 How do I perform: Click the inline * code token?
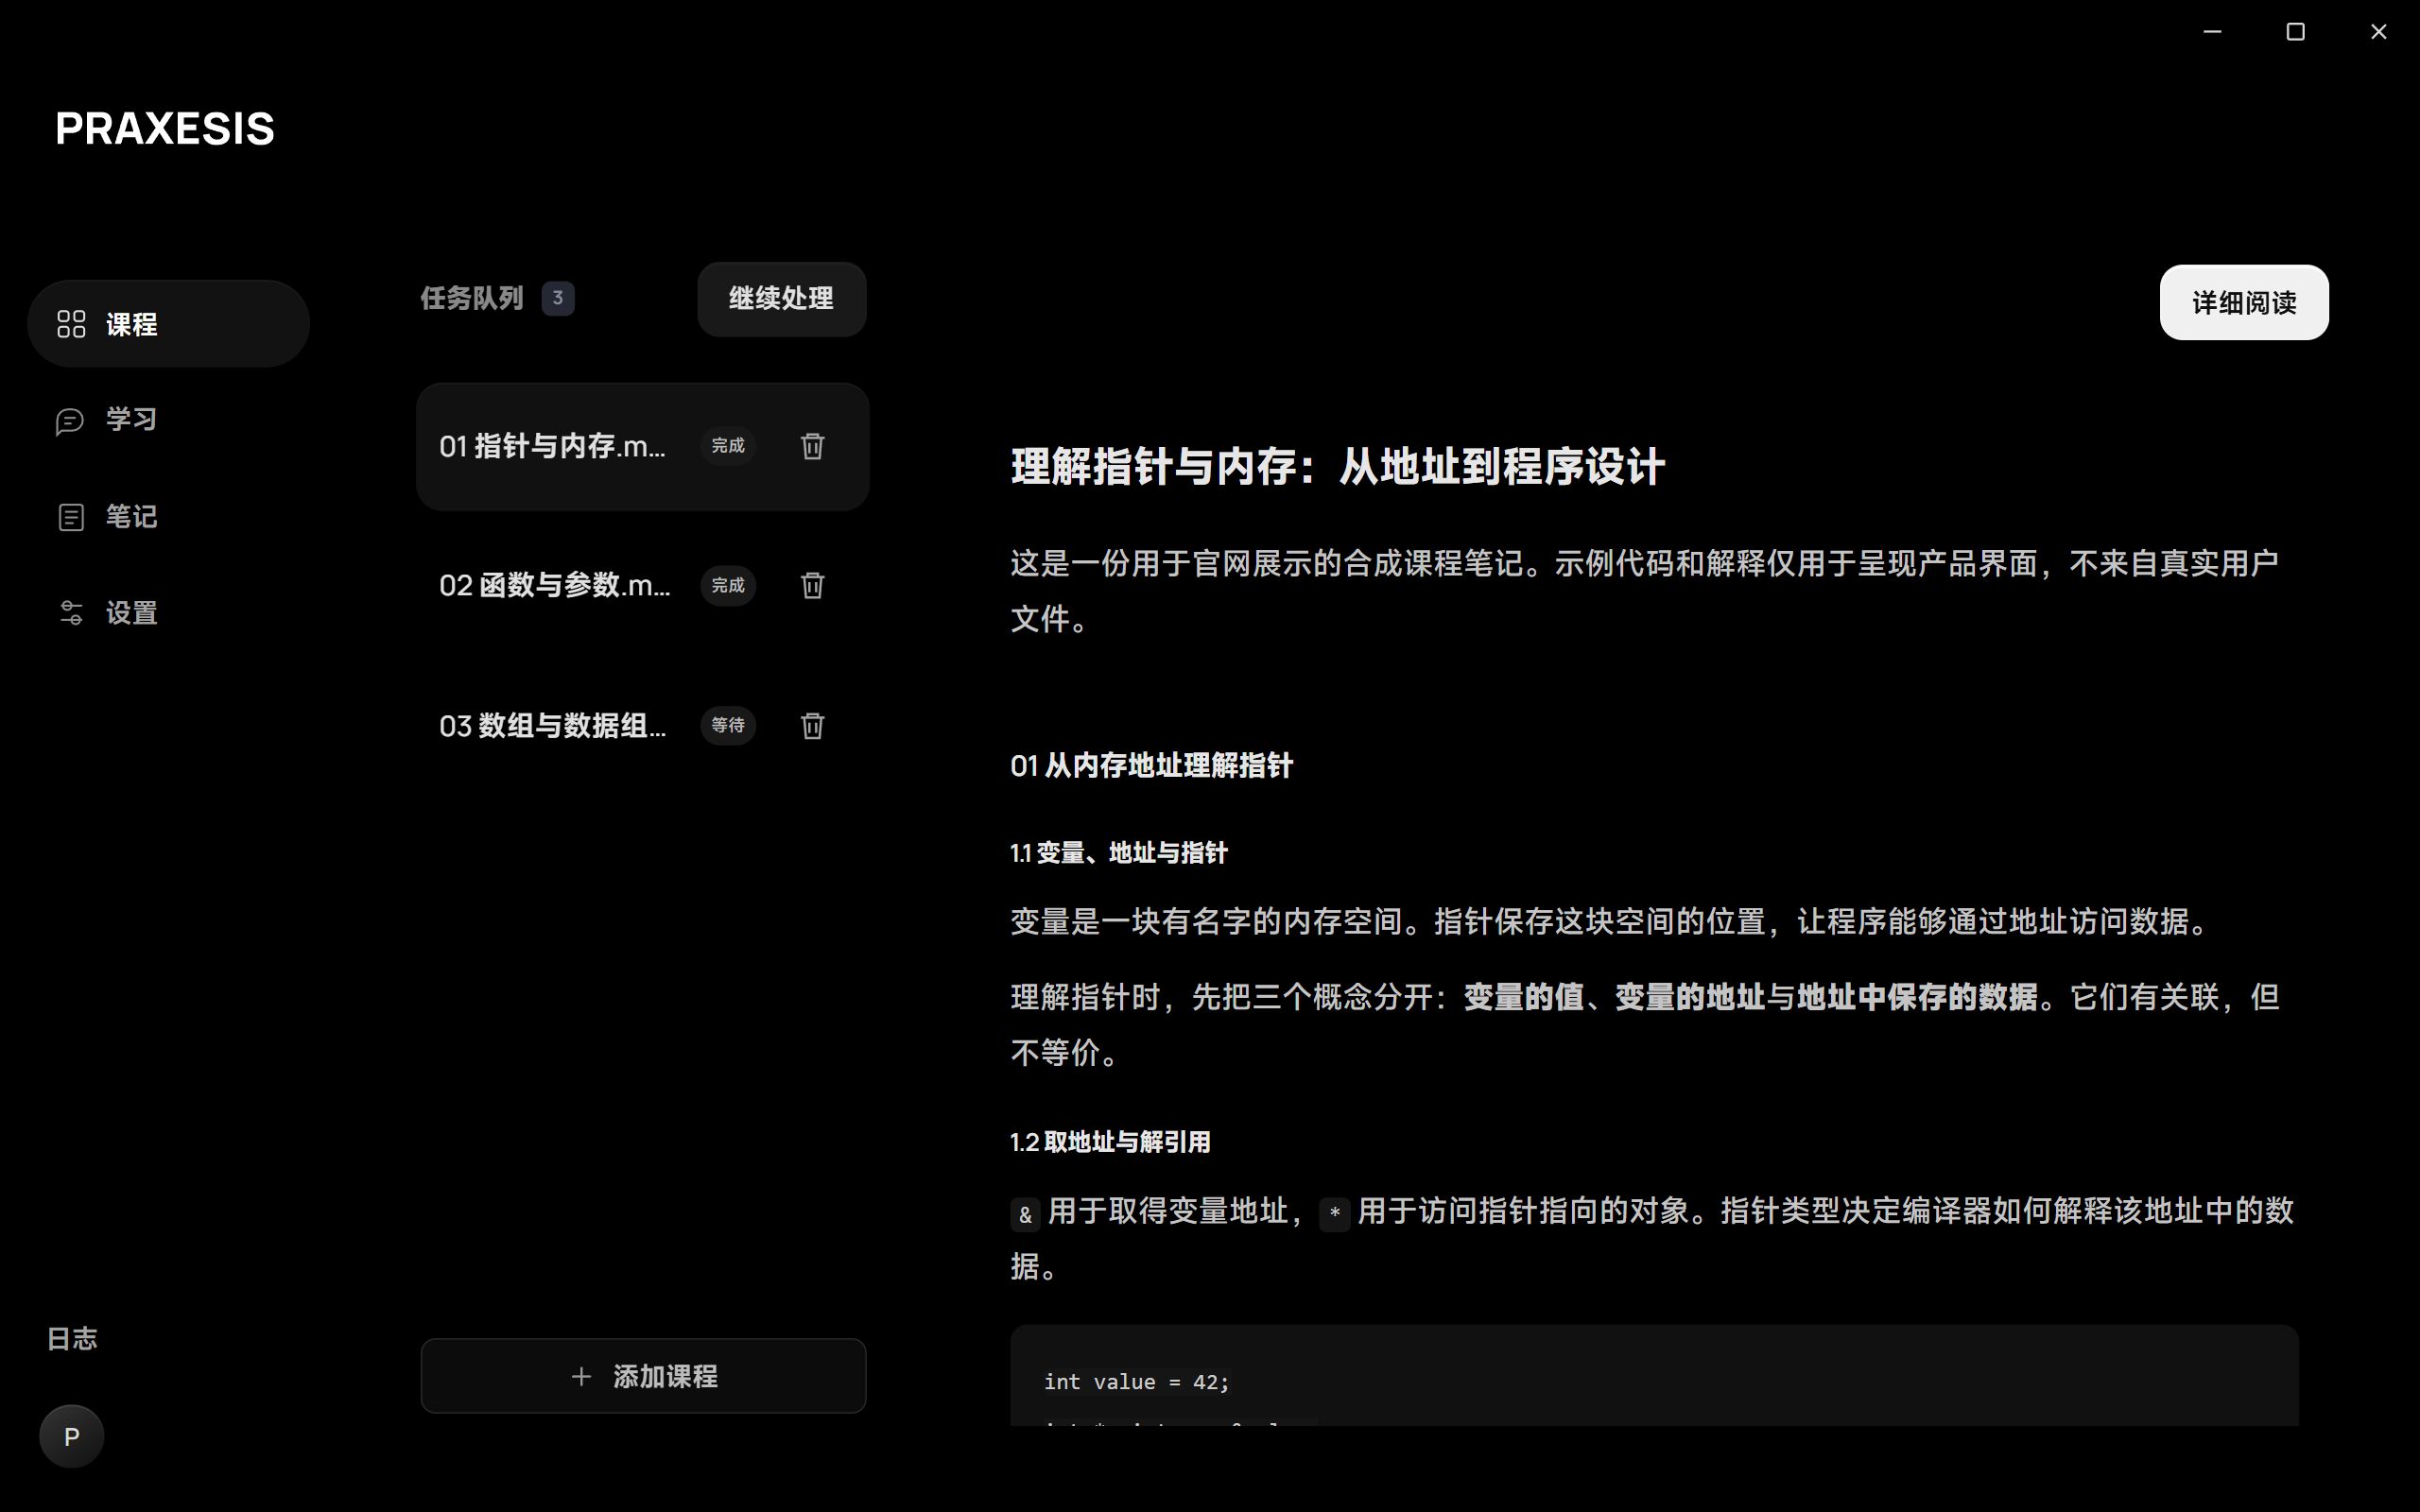pos(1335,1215)
